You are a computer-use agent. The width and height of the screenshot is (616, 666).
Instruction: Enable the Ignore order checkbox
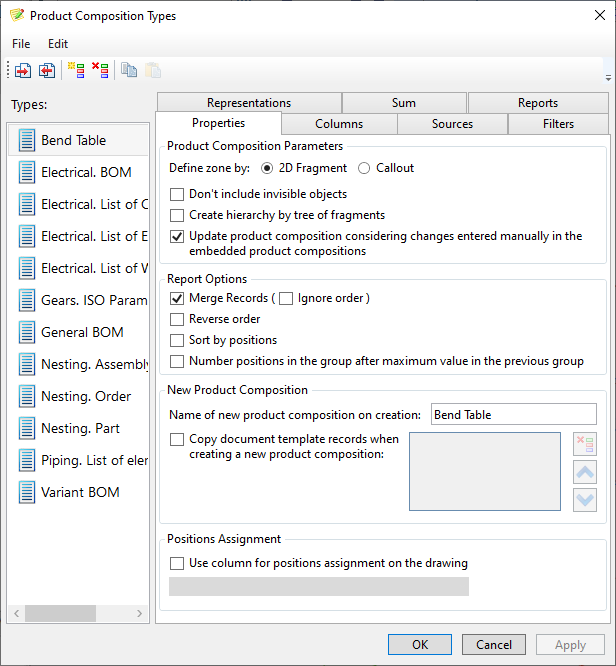click(x=286, y=299)
